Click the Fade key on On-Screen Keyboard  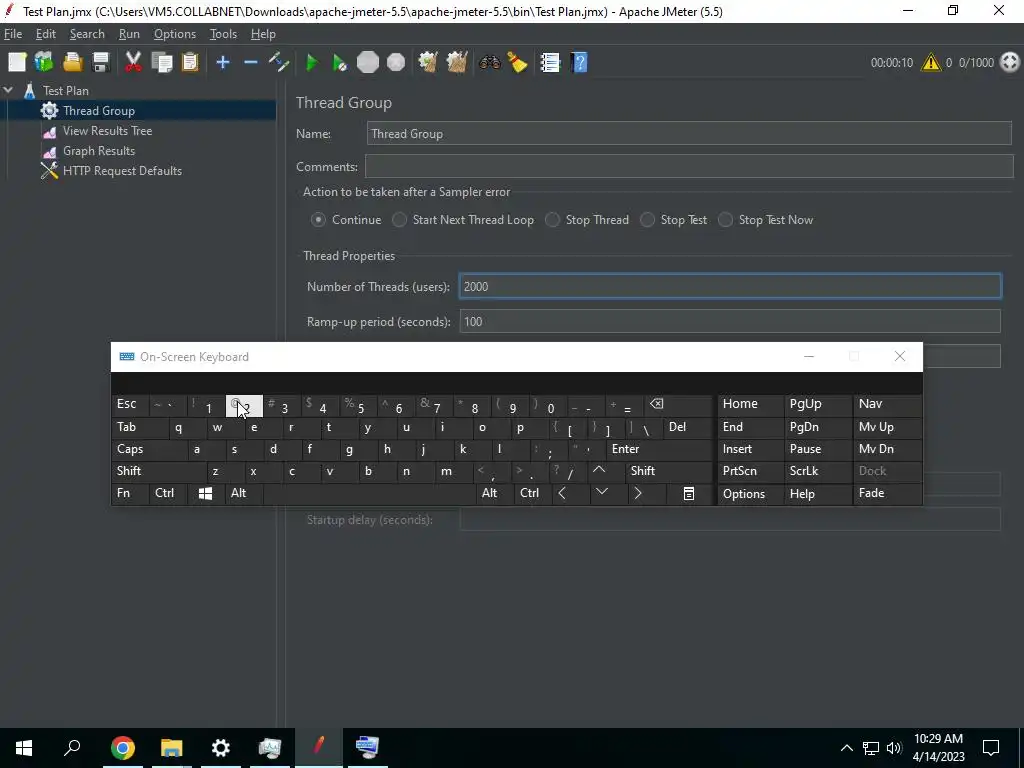886,494
